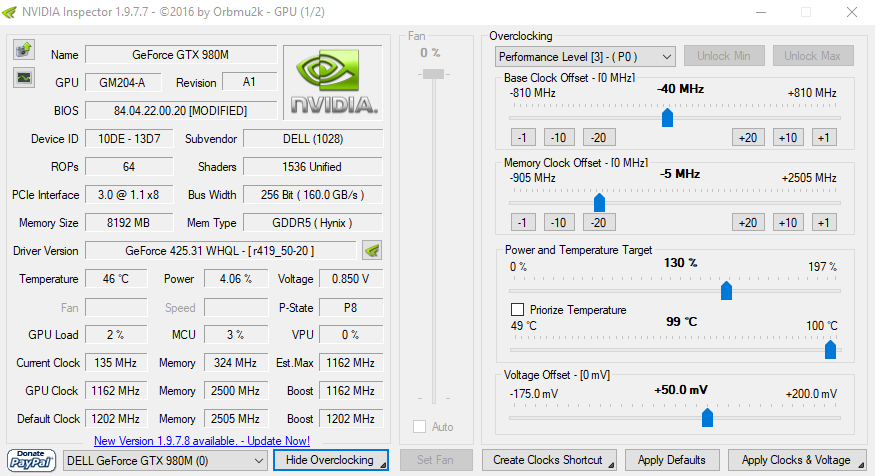Click the Voltage Offset slider handle

(x=707, y=417)
